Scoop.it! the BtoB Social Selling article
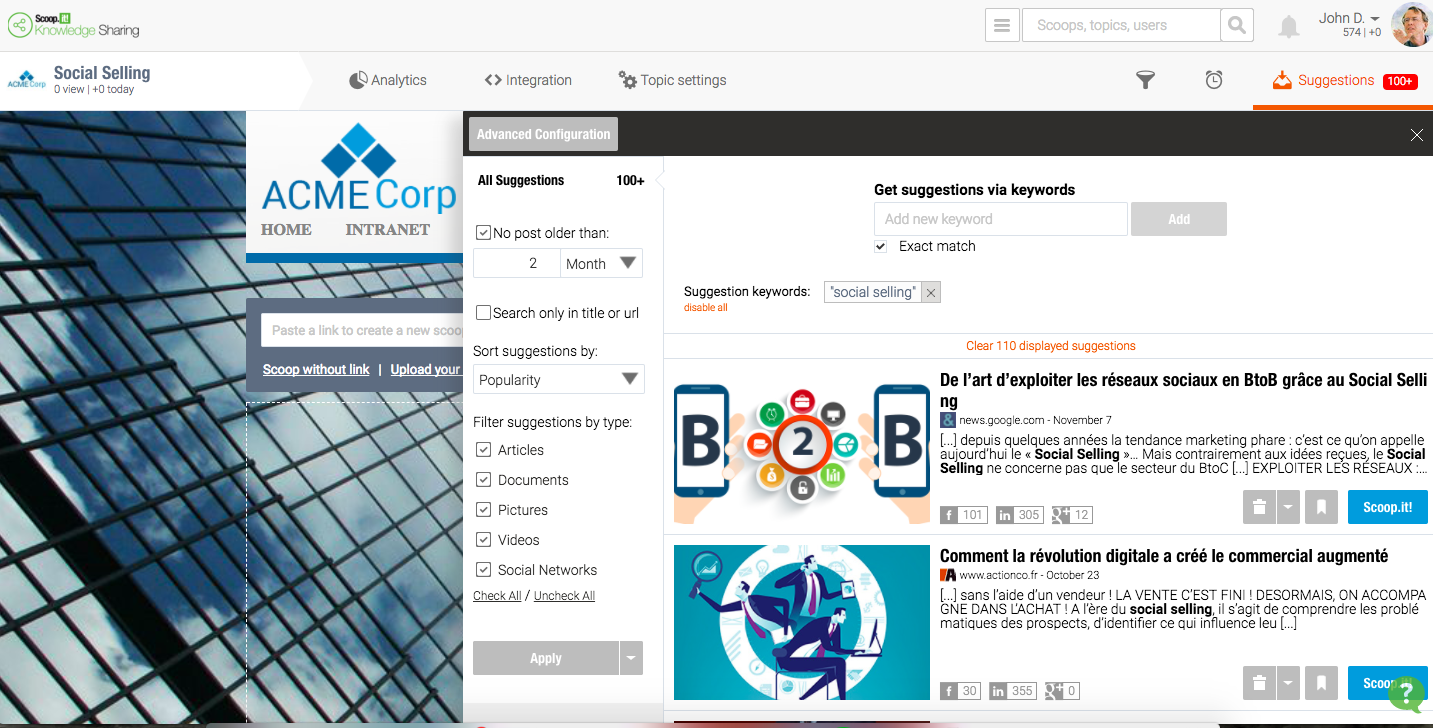Image resolution: width=1433 pixels, height=728 pixels. coord(1388,507)
